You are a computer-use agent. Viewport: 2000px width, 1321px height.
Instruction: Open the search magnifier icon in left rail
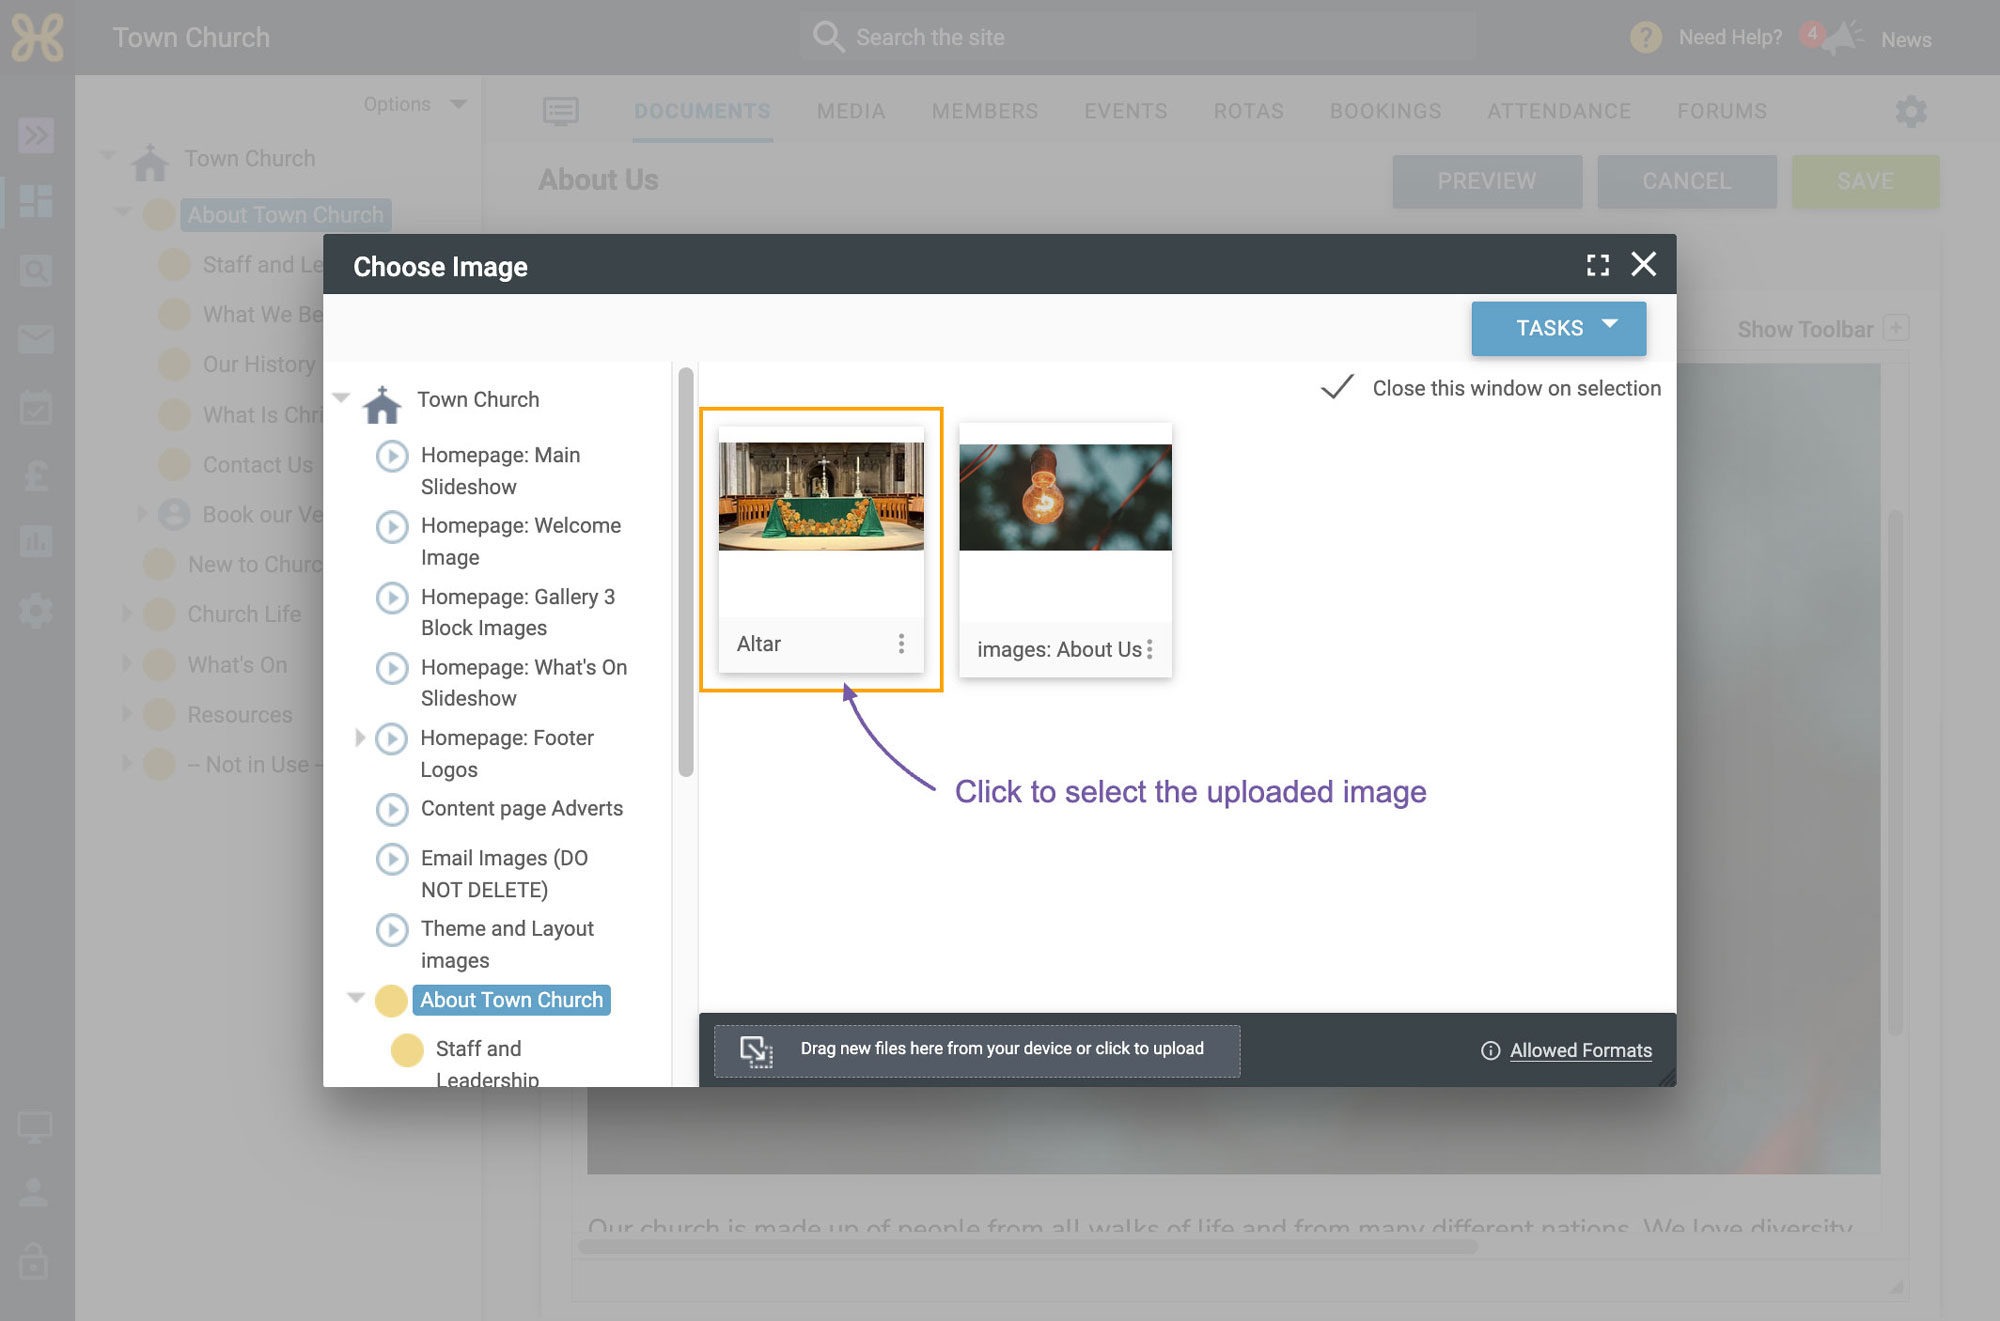tap(36, 270)
